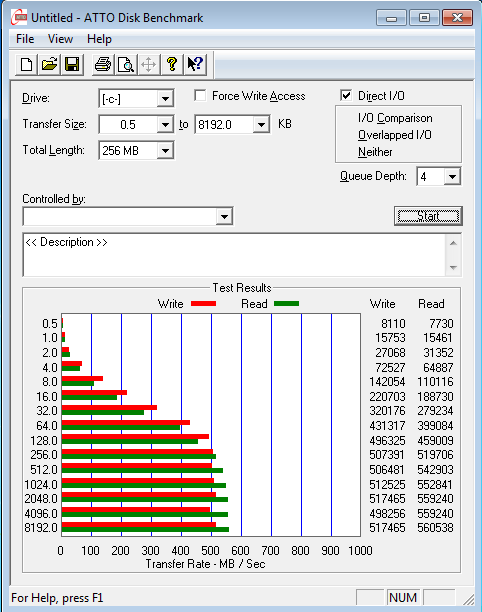Screen dimensions: 482x612
Task: Open Print Preview toolbar icon
Action: pyautogui.click(x=126, y=64)
